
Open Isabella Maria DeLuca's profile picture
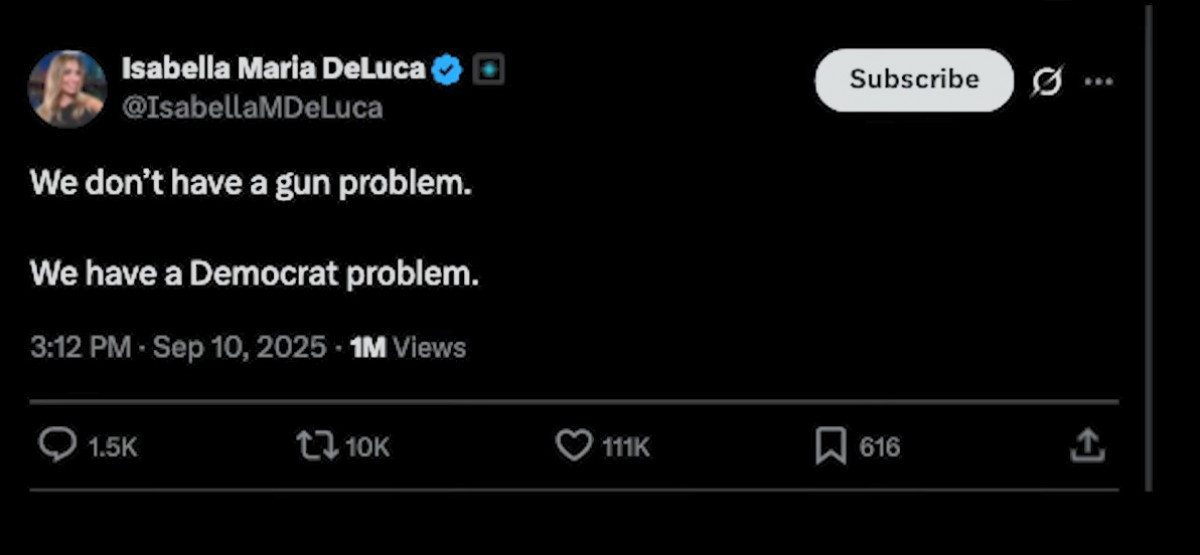click(x=67, y=88)
